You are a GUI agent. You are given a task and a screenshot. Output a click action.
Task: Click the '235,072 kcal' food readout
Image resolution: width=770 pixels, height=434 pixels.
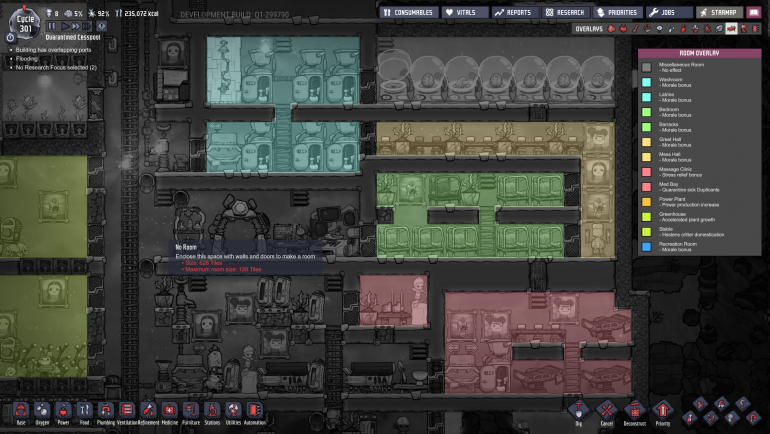[141, 13]
